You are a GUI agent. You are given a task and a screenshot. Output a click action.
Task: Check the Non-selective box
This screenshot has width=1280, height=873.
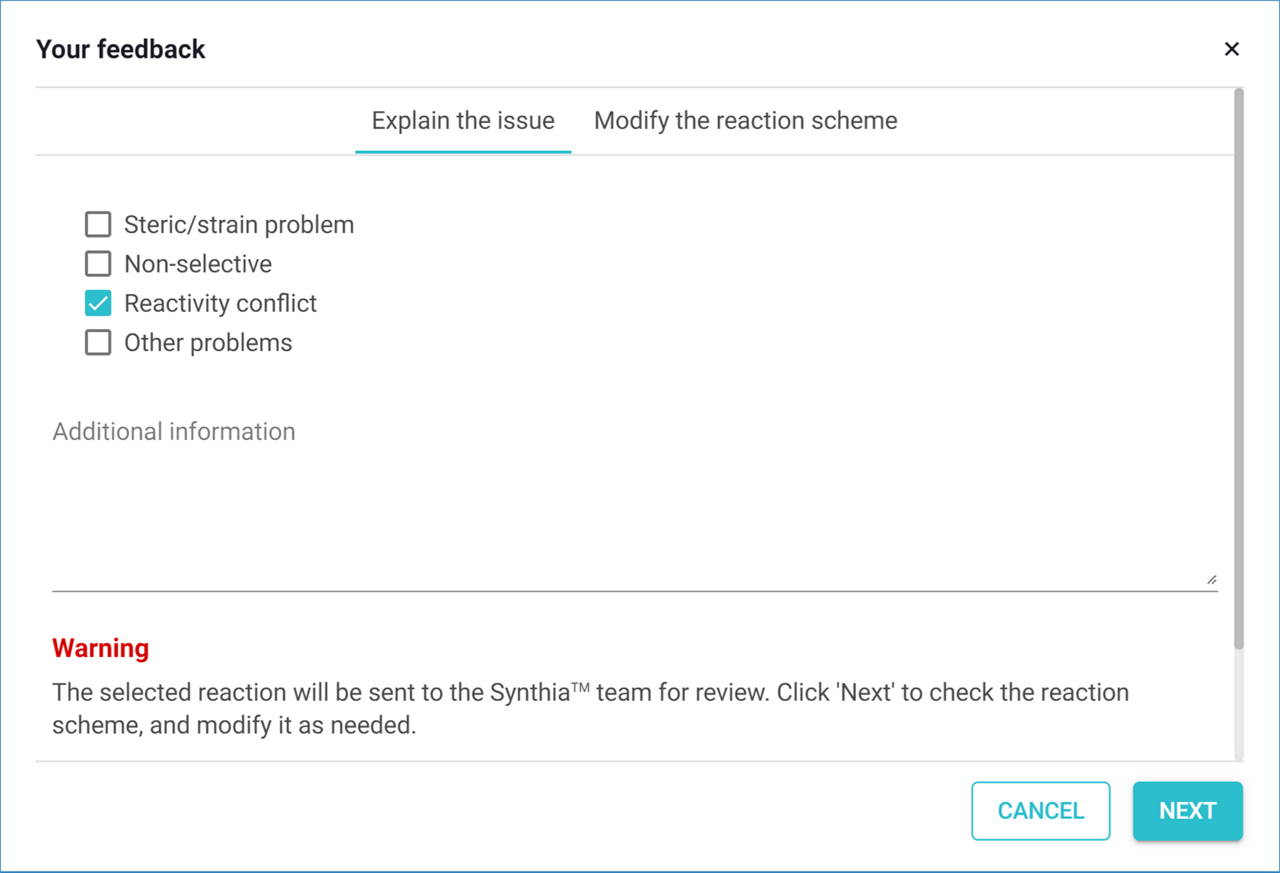(x=98, y=264)
